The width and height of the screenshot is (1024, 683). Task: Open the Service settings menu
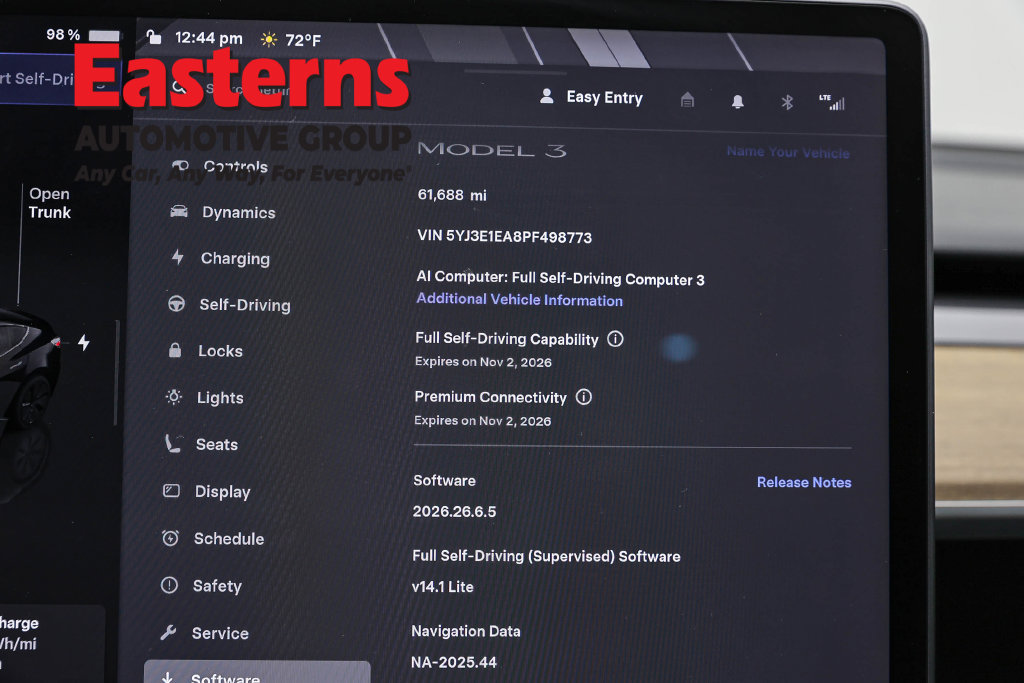click(x=204, y=633)
